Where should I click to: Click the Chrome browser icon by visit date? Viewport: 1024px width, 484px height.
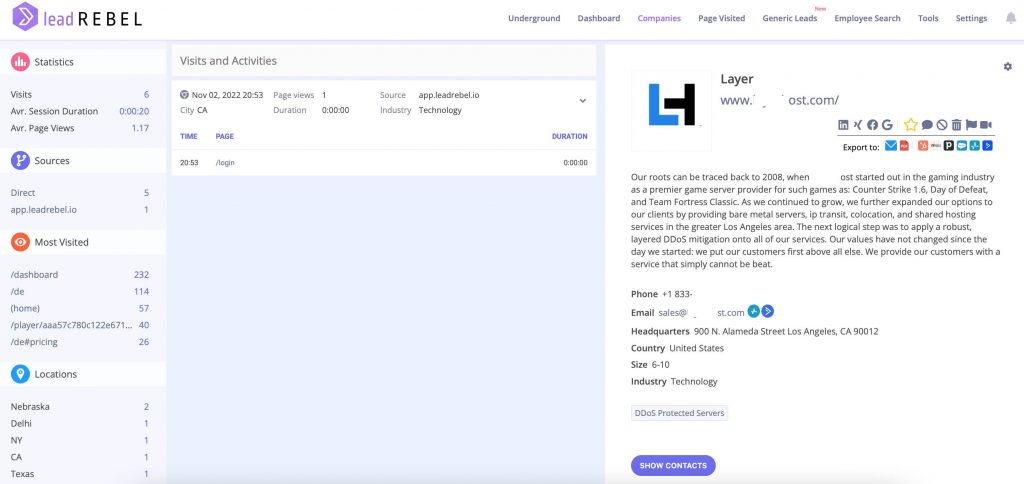(x=184, y=95)
